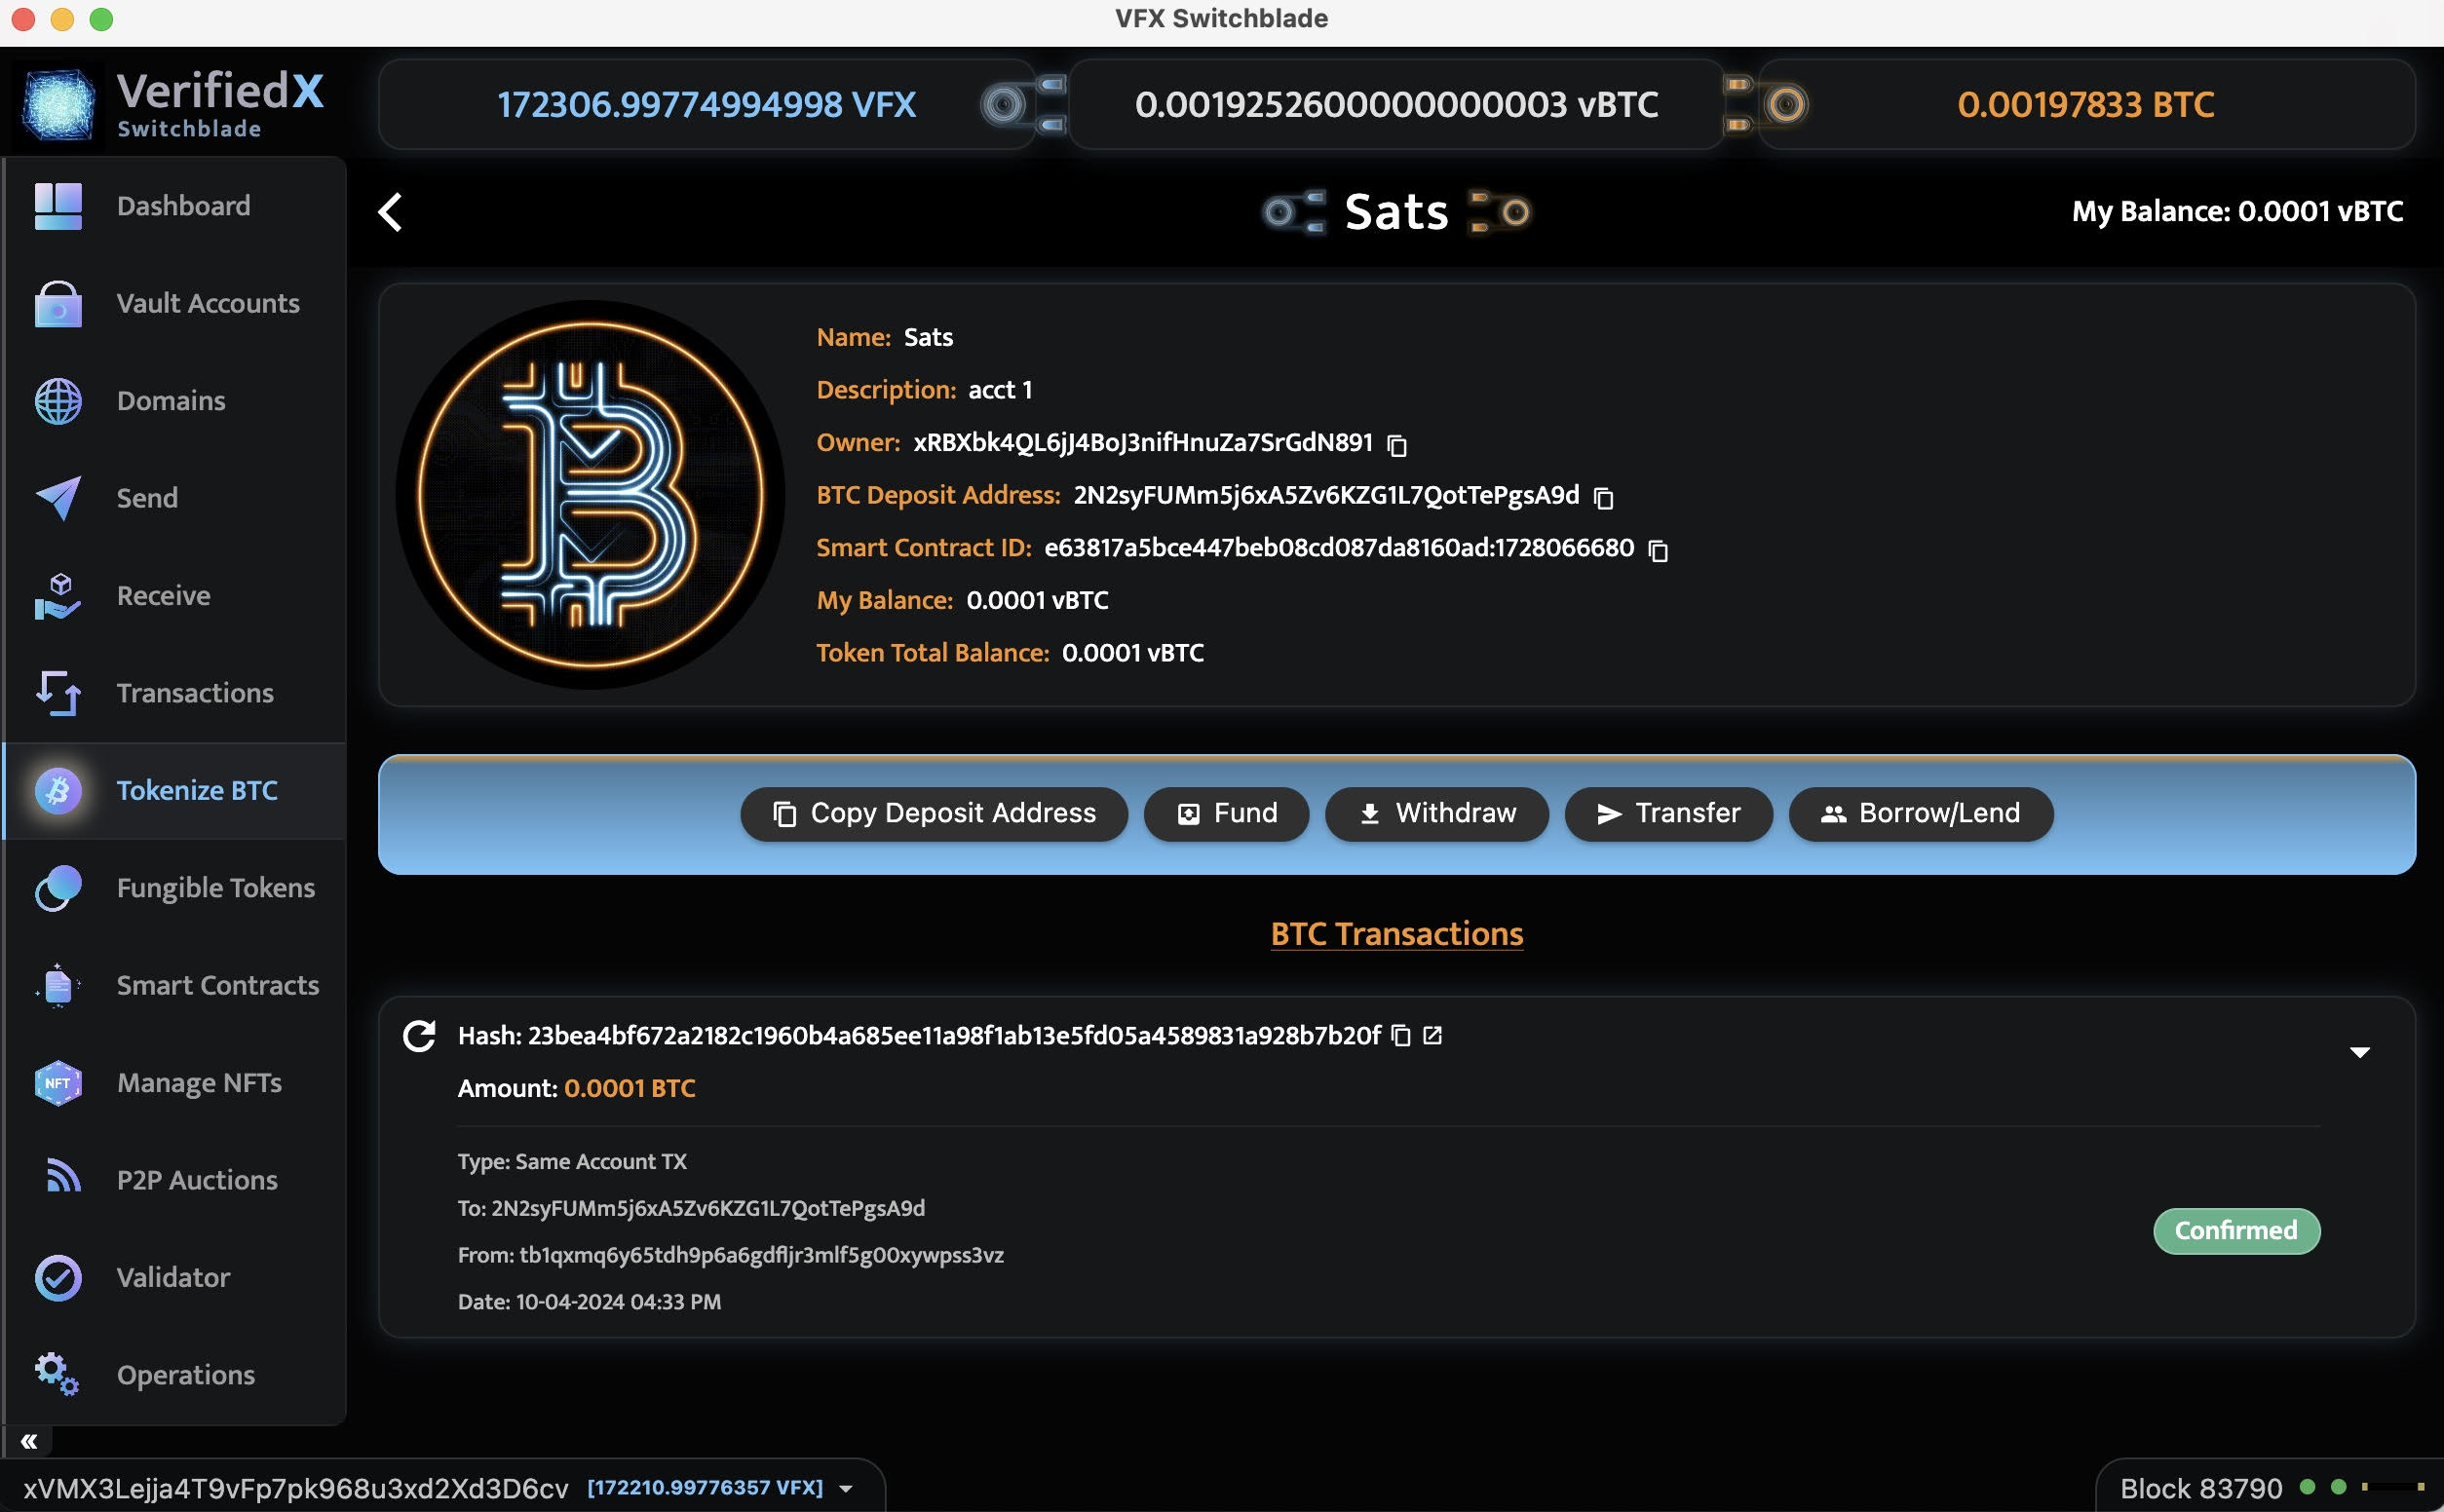Click the BTC coin connector icon in header
Viewport: 2444px width, 1512px height.
(x=1767, y=104)
